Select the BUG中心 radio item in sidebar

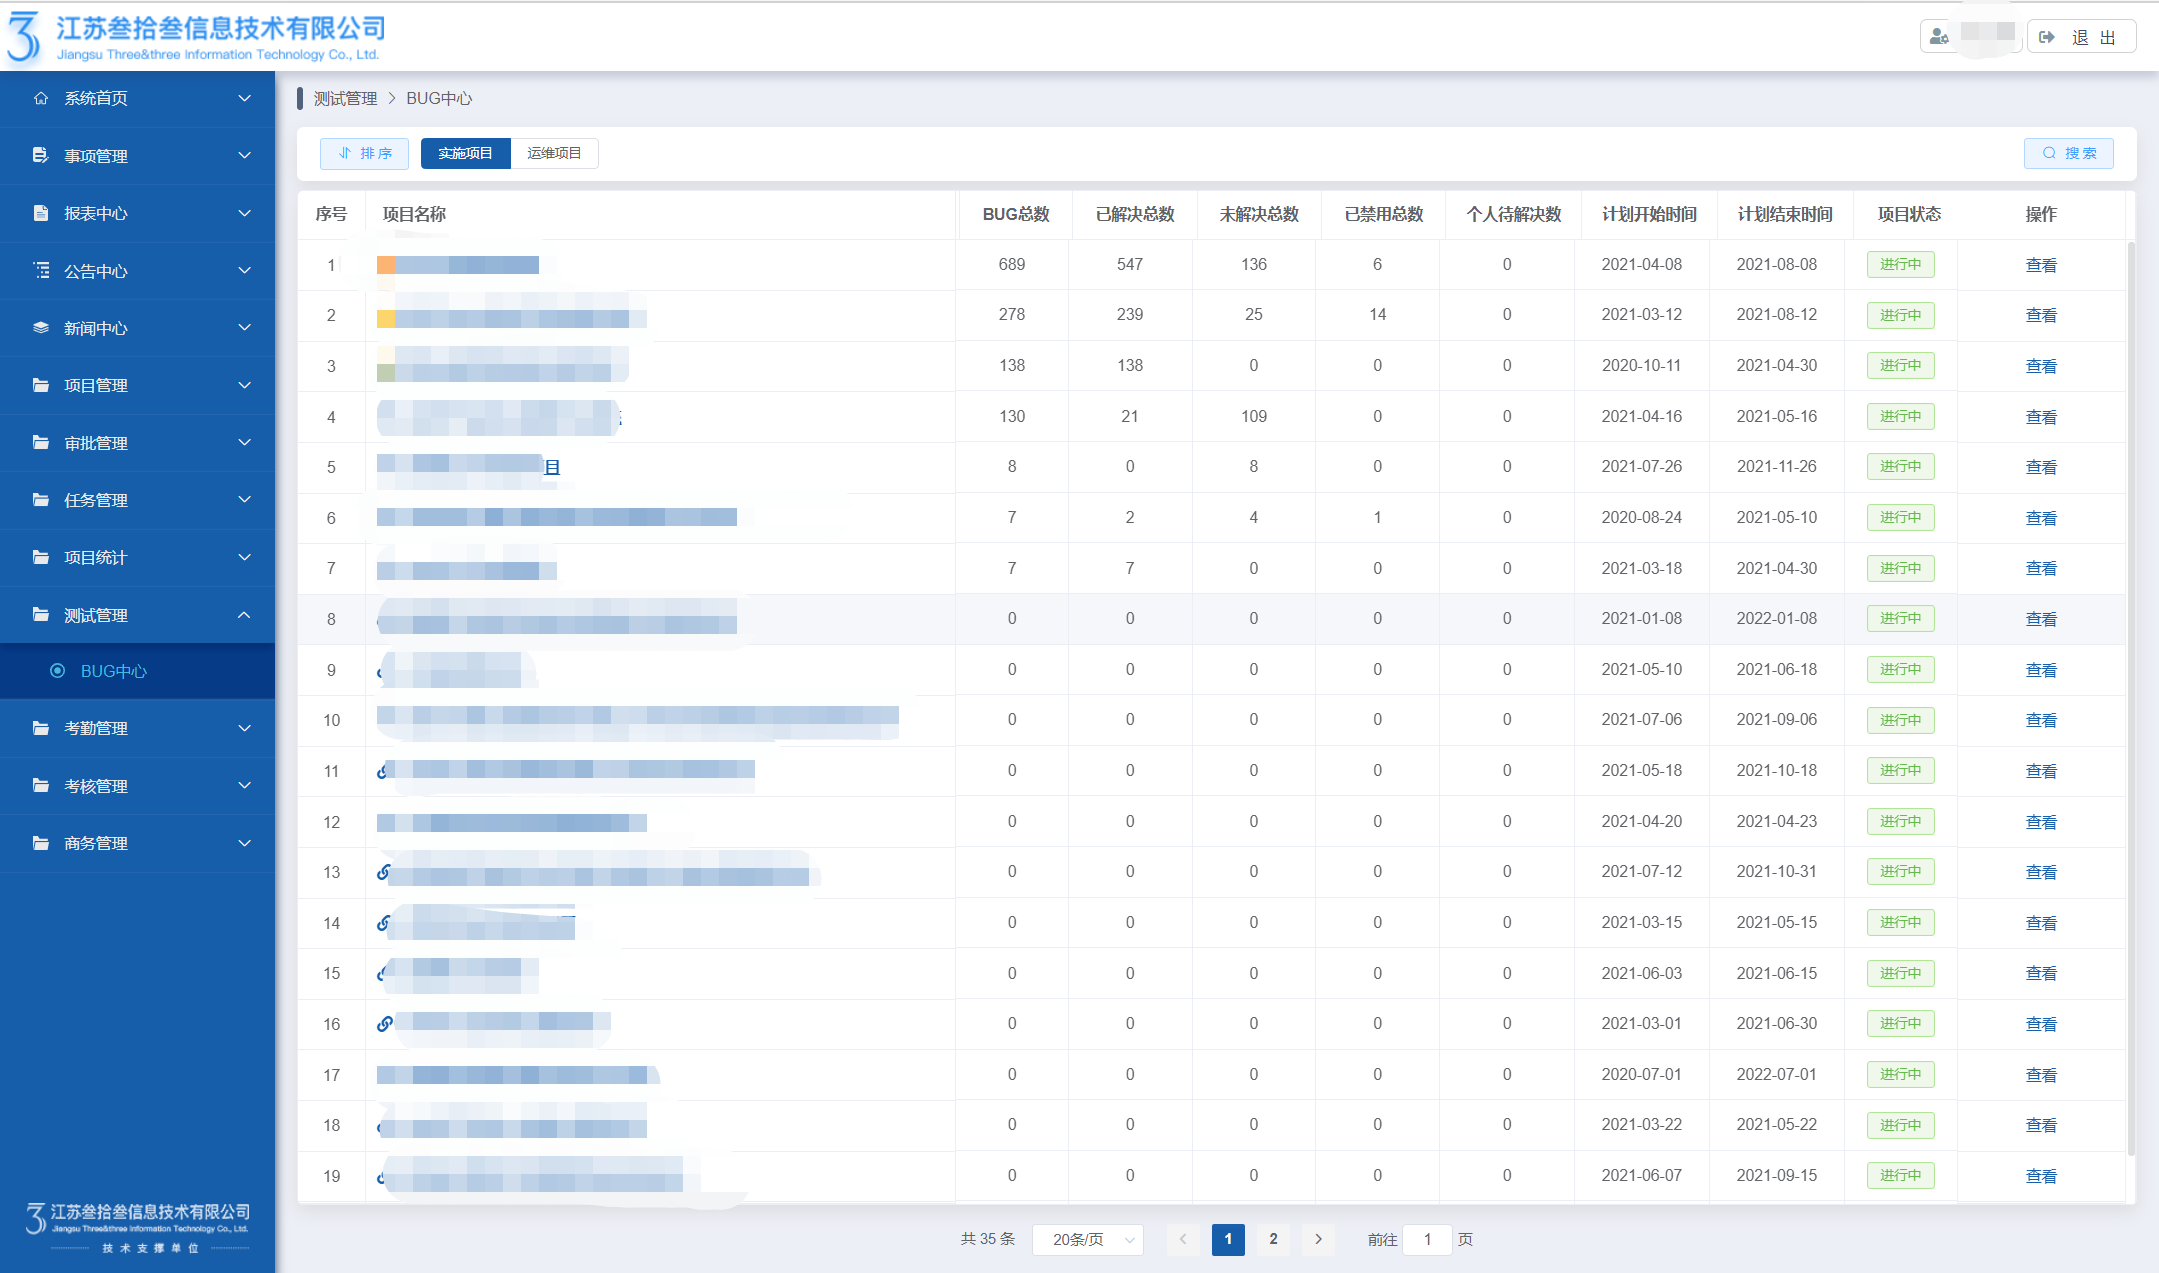[58, 671]
